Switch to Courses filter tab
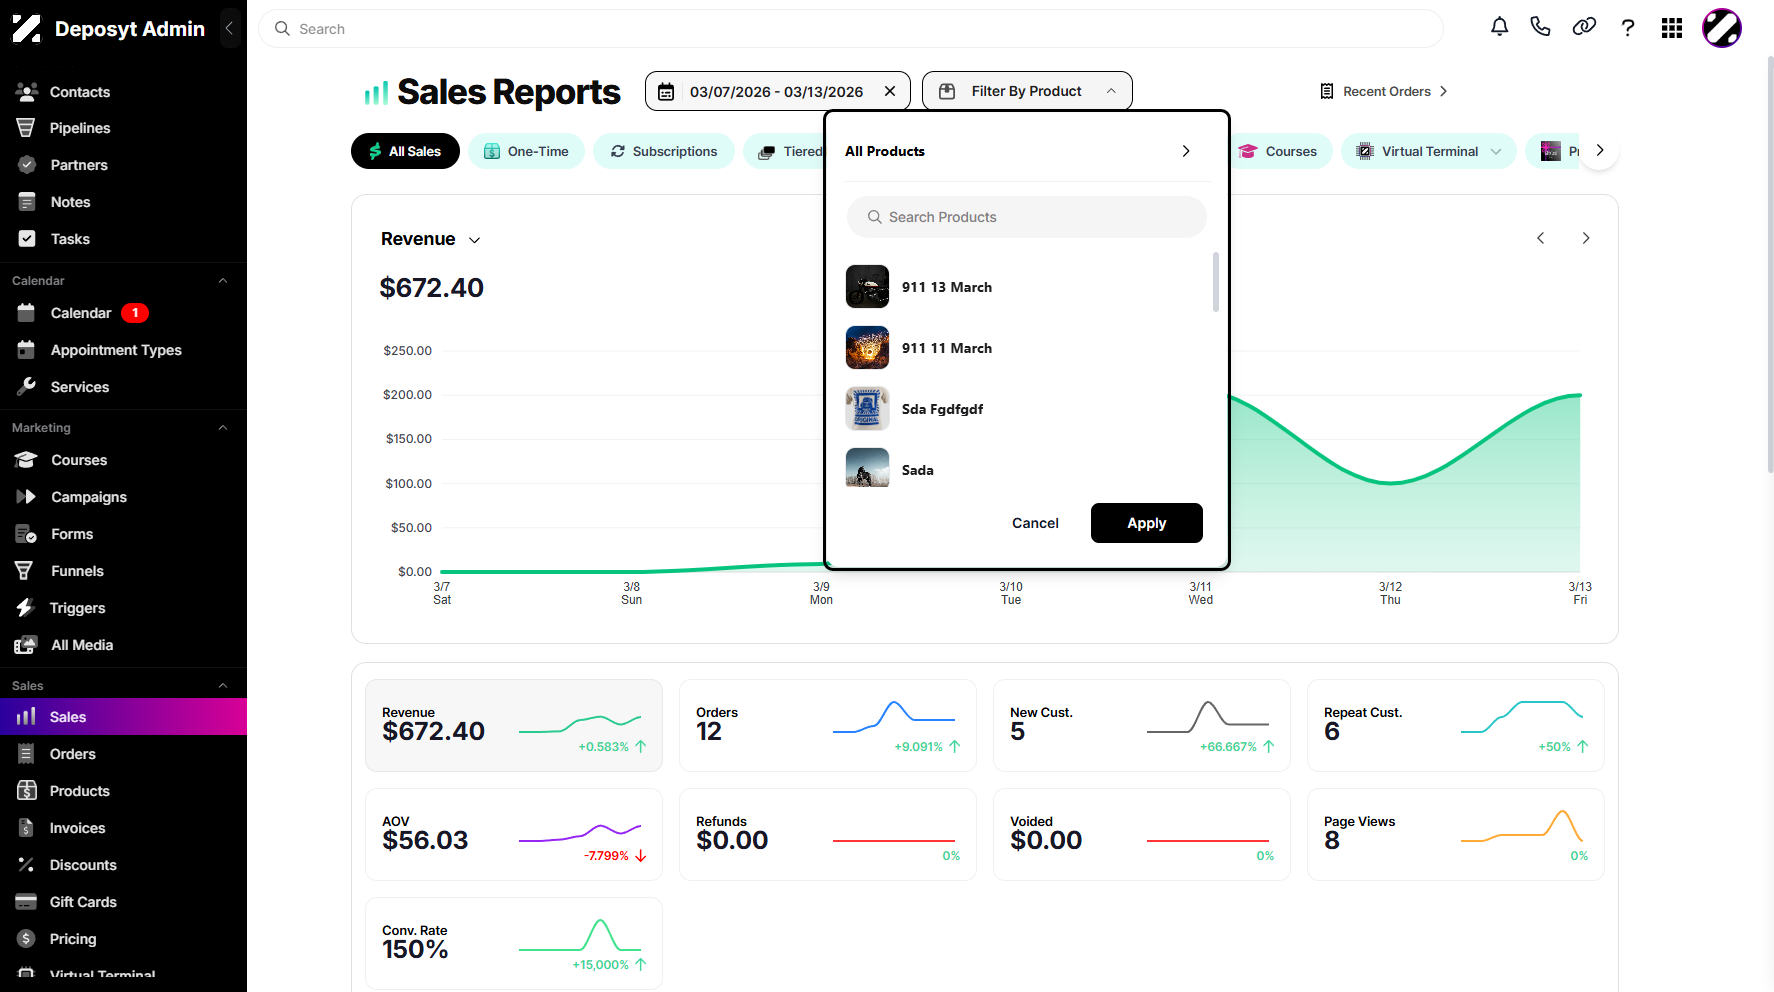The width and height of the screenshot is (1774, 992). [x=1279, y=151]
